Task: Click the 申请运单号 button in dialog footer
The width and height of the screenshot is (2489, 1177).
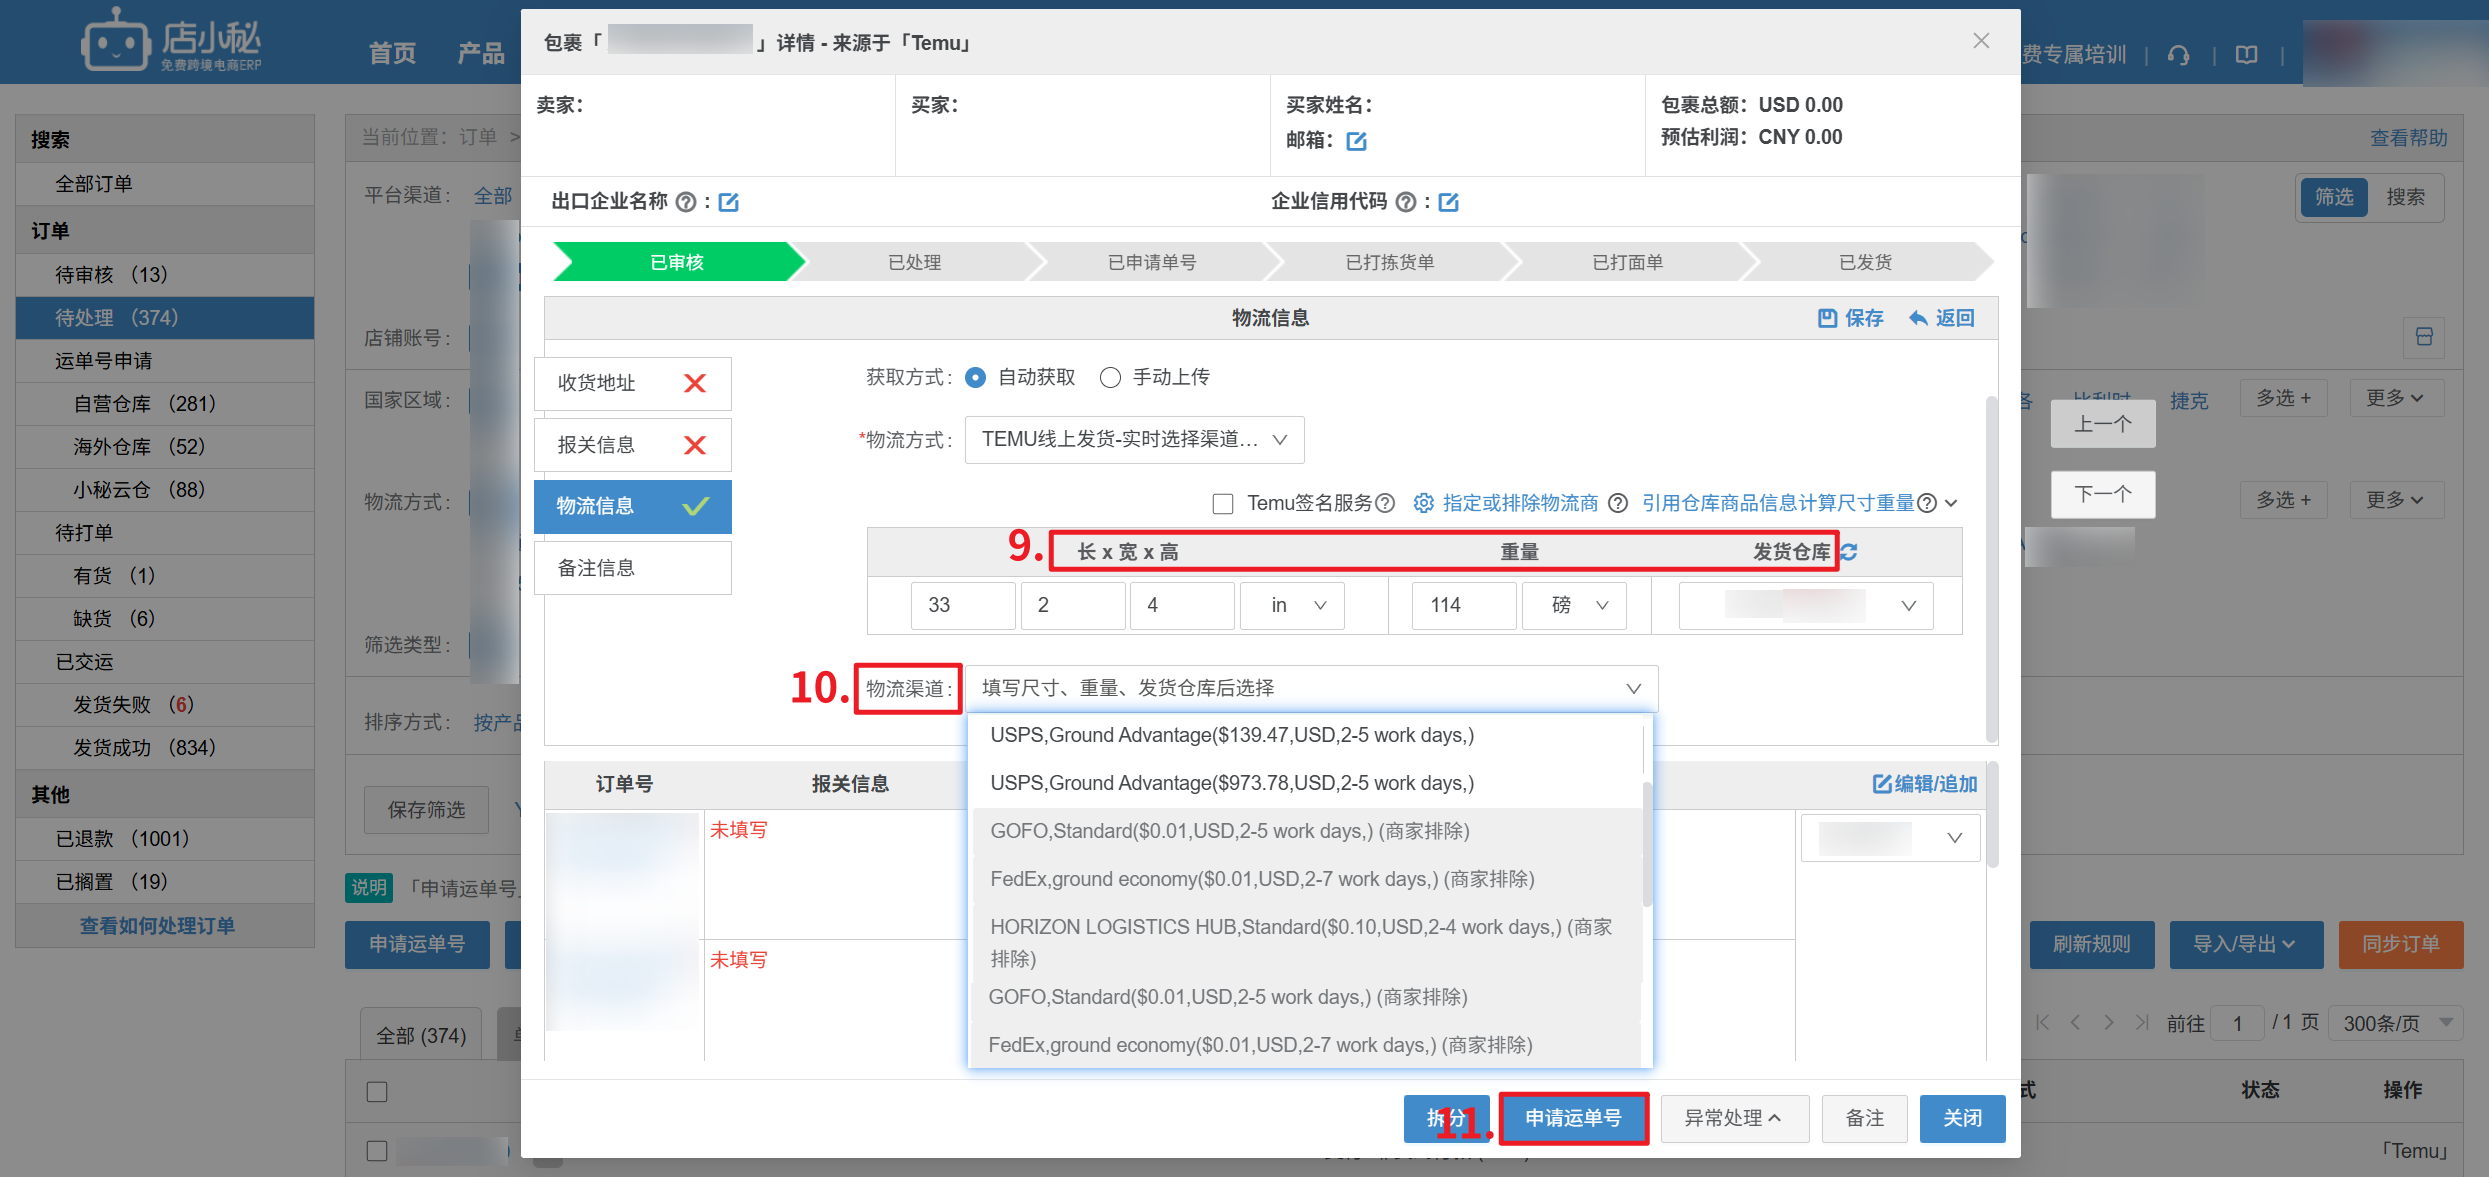Action: click(1573, 1118)
